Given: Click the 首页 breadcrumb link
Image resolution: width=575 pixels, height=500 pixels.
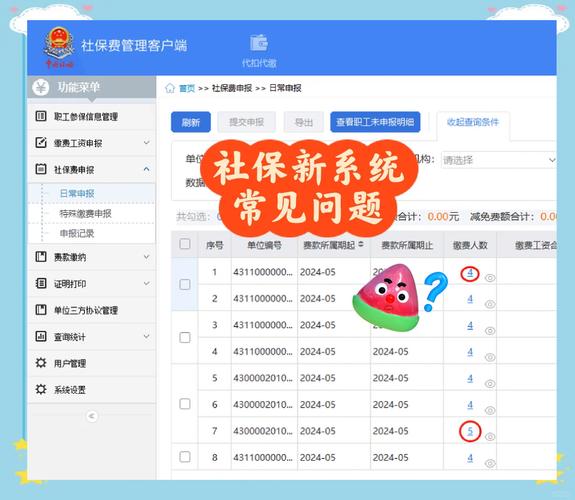Looking at the screenshot, I should pyautogui.click(x=187, y=88).
